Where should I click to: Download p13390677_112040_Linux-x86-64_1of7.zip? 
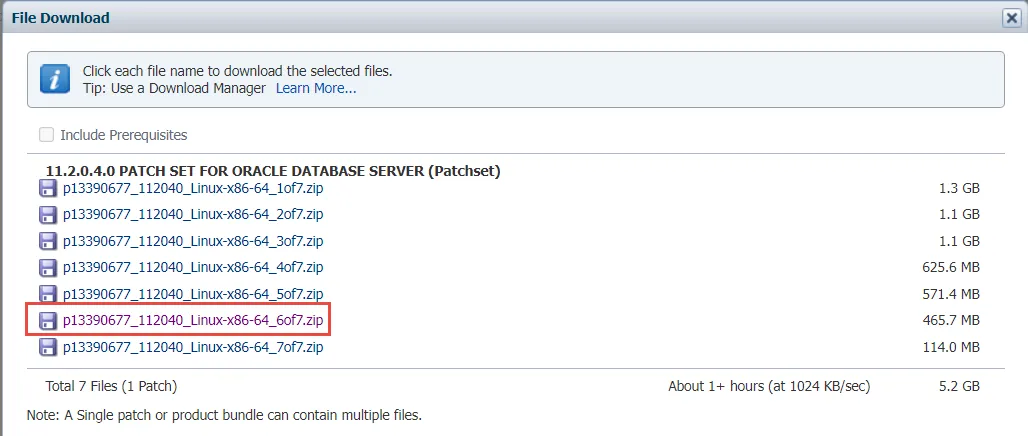(193, 189)
